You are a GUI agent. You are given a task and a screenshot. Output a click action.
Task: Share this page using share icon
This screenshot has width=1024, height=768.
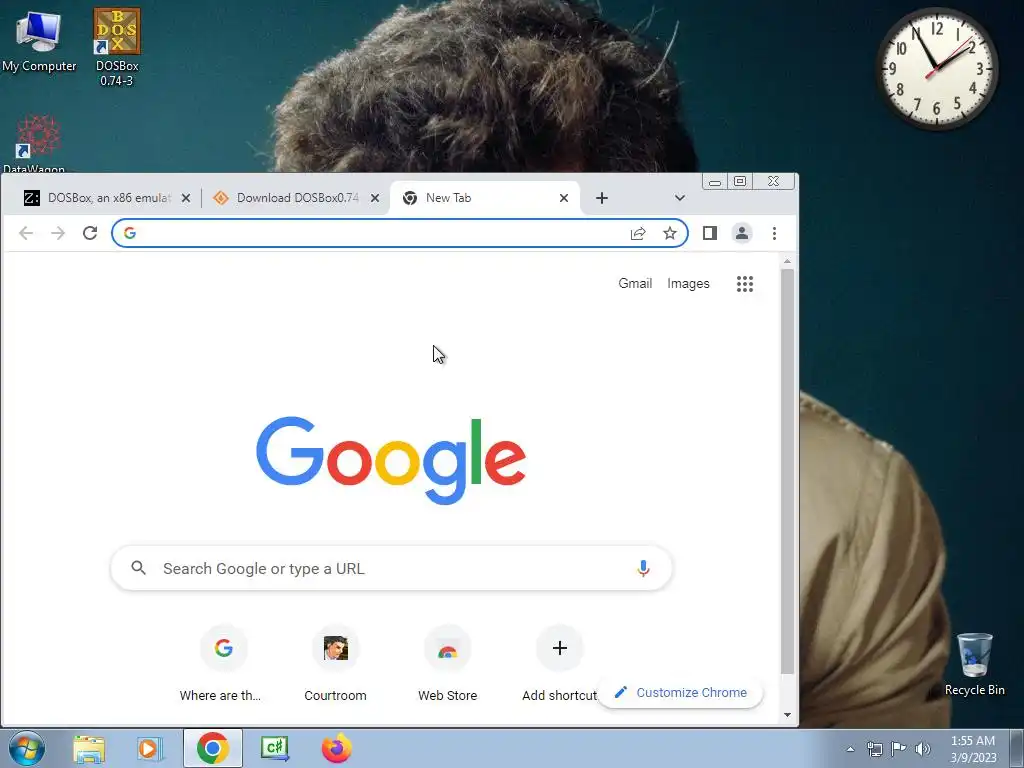tap(638, 233)
